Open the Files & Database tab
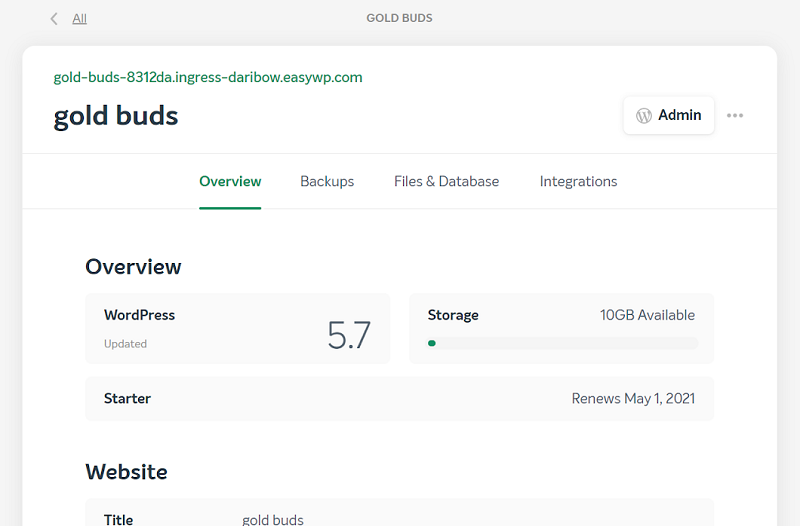The width and height of the screenshot is (800, 526). (446, 182)
